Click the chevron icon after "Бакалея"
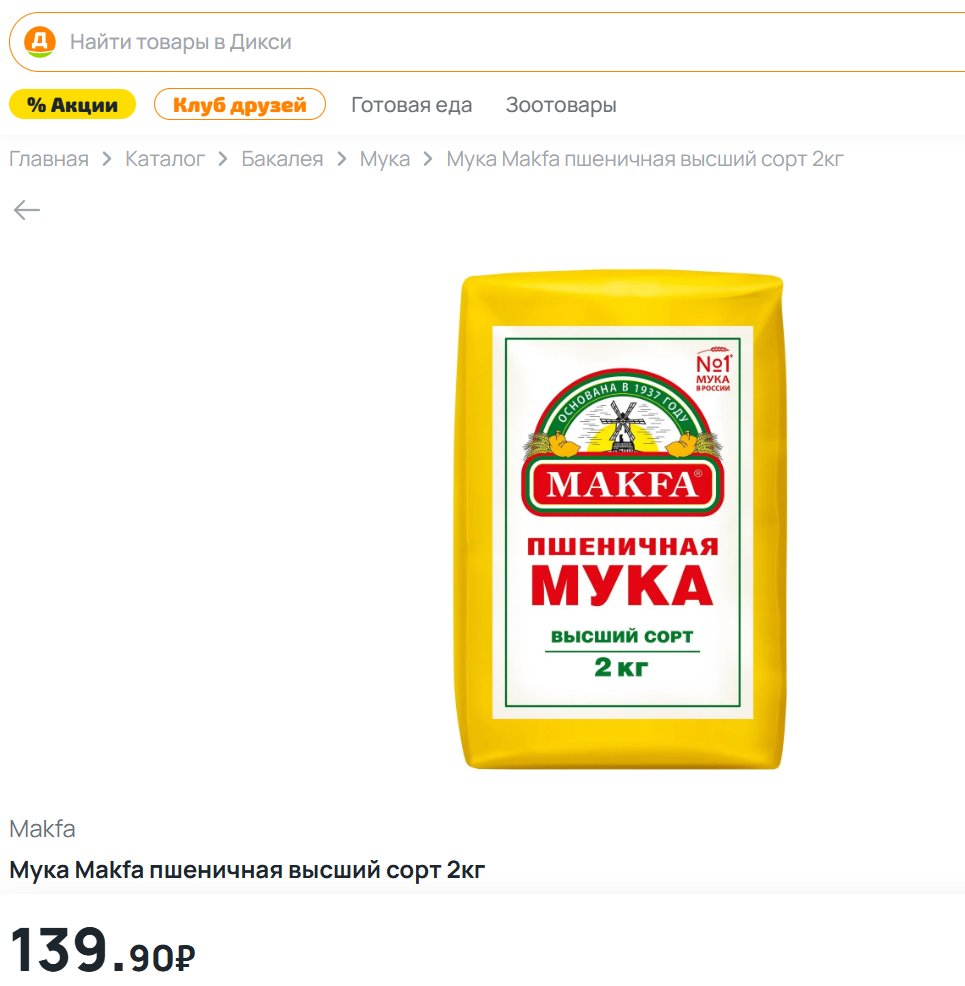 pyautogui.click(x=342, y=159)
